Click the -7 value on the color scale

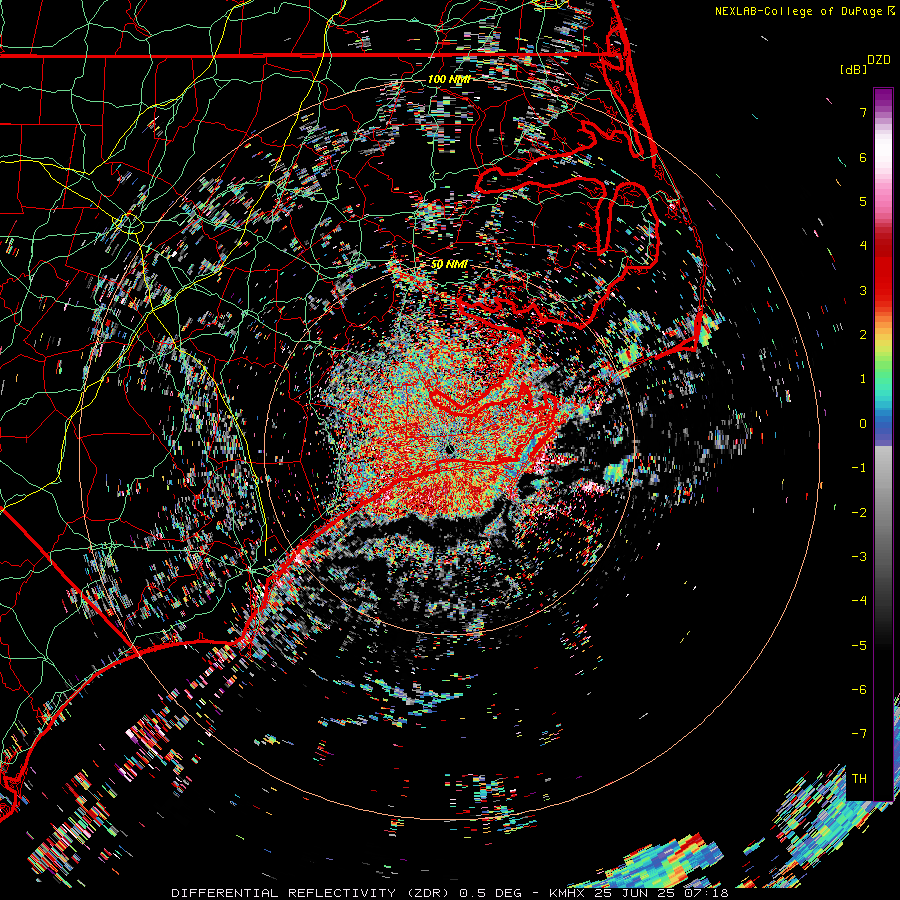click(859, 734)
